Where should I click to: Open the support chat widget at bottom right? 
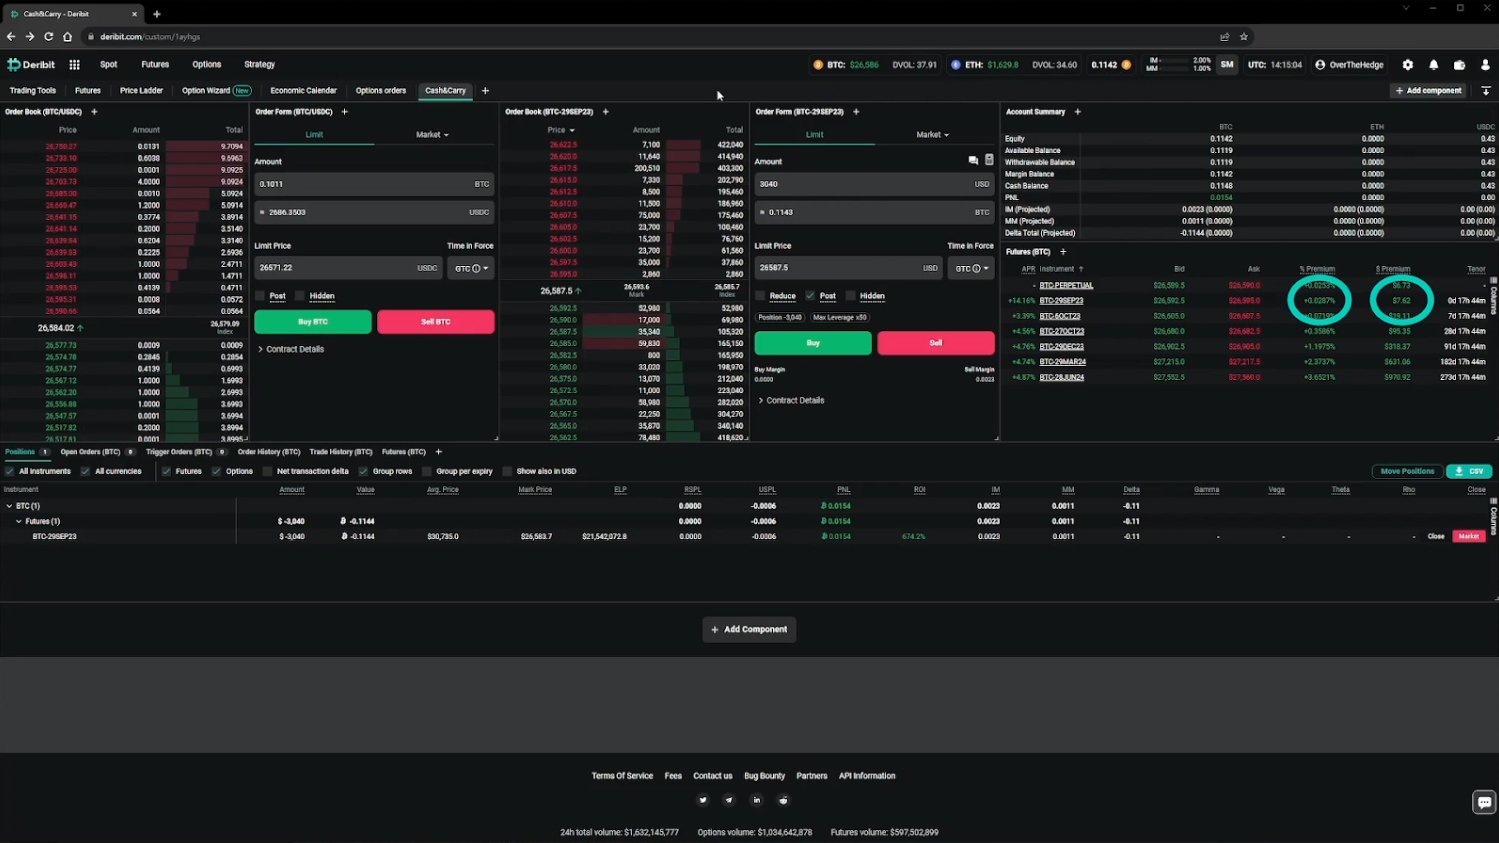click(1484, 802)
